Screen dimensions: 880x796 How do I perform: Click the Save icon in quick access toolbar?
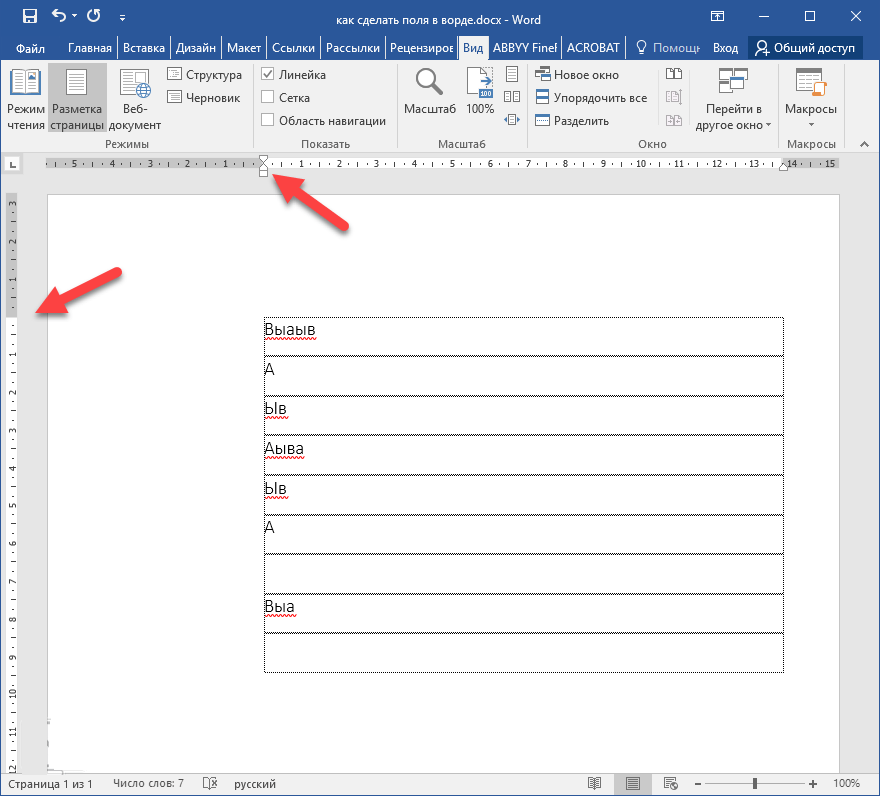(30, 16)
